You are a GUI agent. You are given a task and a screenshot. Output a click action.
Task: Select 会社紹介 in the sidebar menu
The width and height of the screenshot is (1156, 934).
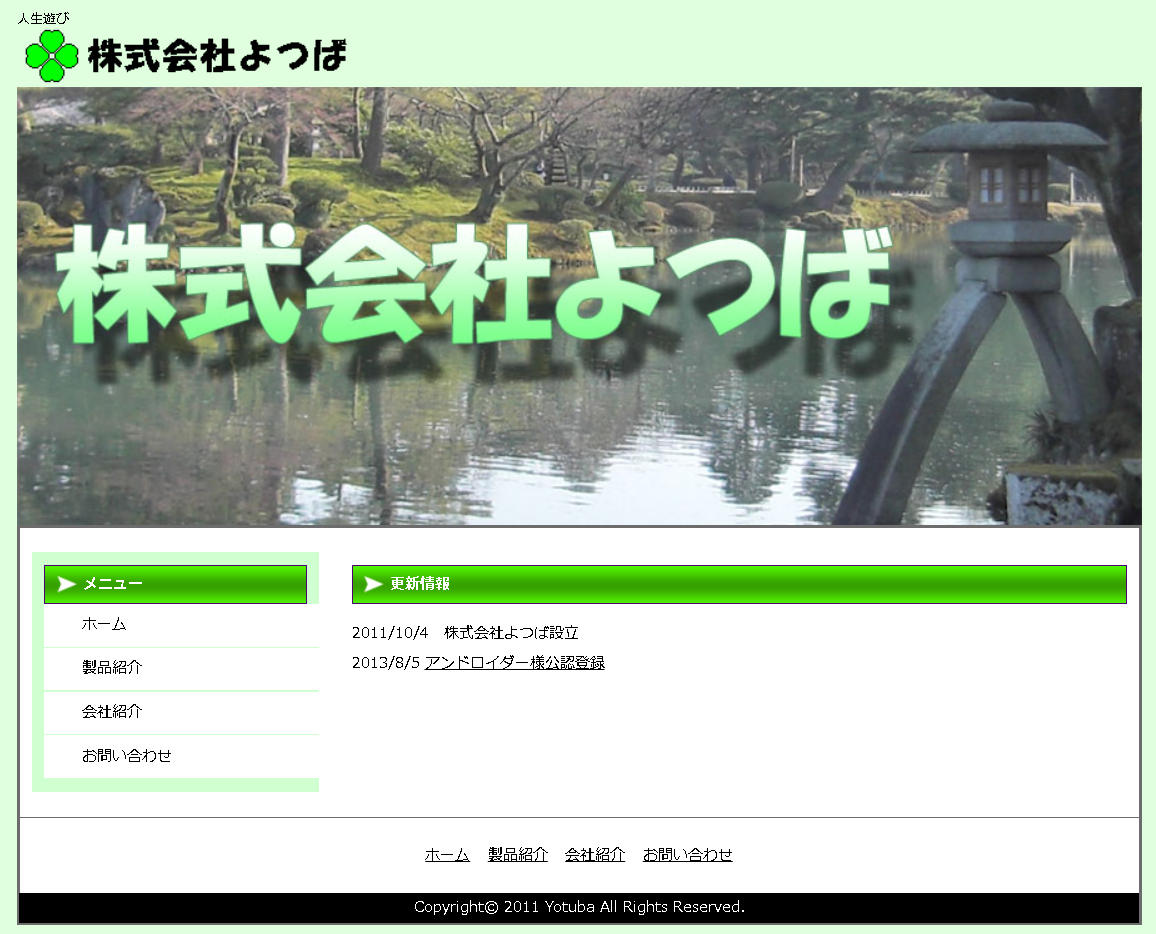[x=112, y=712]
